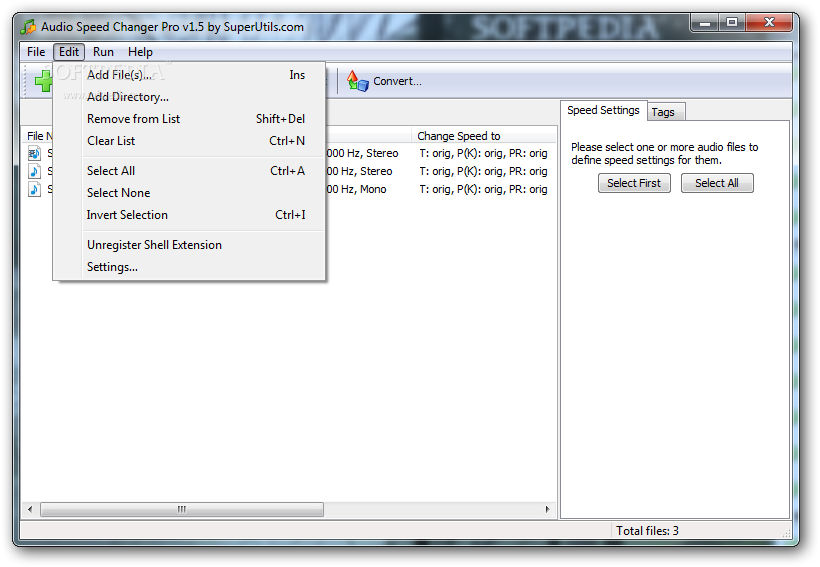Image resolution: width=820 pixels, height=567 pixels.
Task: Click the file icon in the row ending 000 Hz, Stereo
Action: [x=35, y=153]
